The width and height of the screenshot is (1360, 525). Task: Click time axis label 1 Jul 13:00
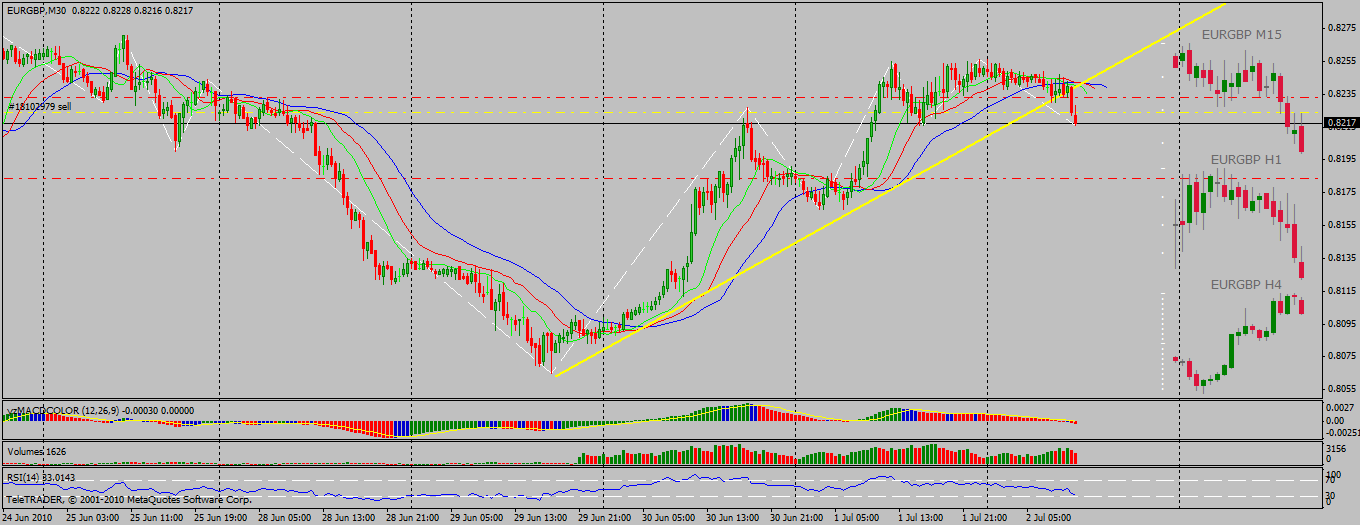point(921,517)
